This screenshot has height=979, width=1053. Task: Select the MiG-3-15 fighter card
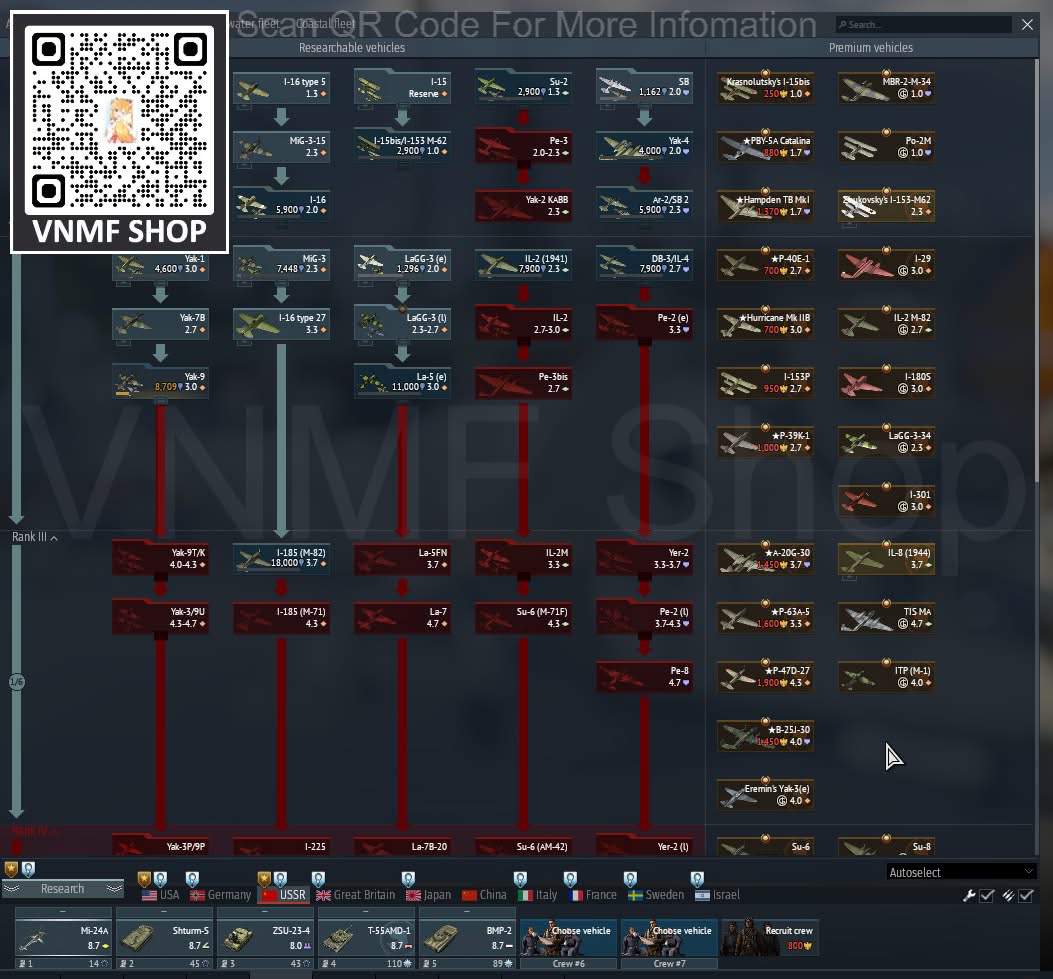tap(281, 146)
